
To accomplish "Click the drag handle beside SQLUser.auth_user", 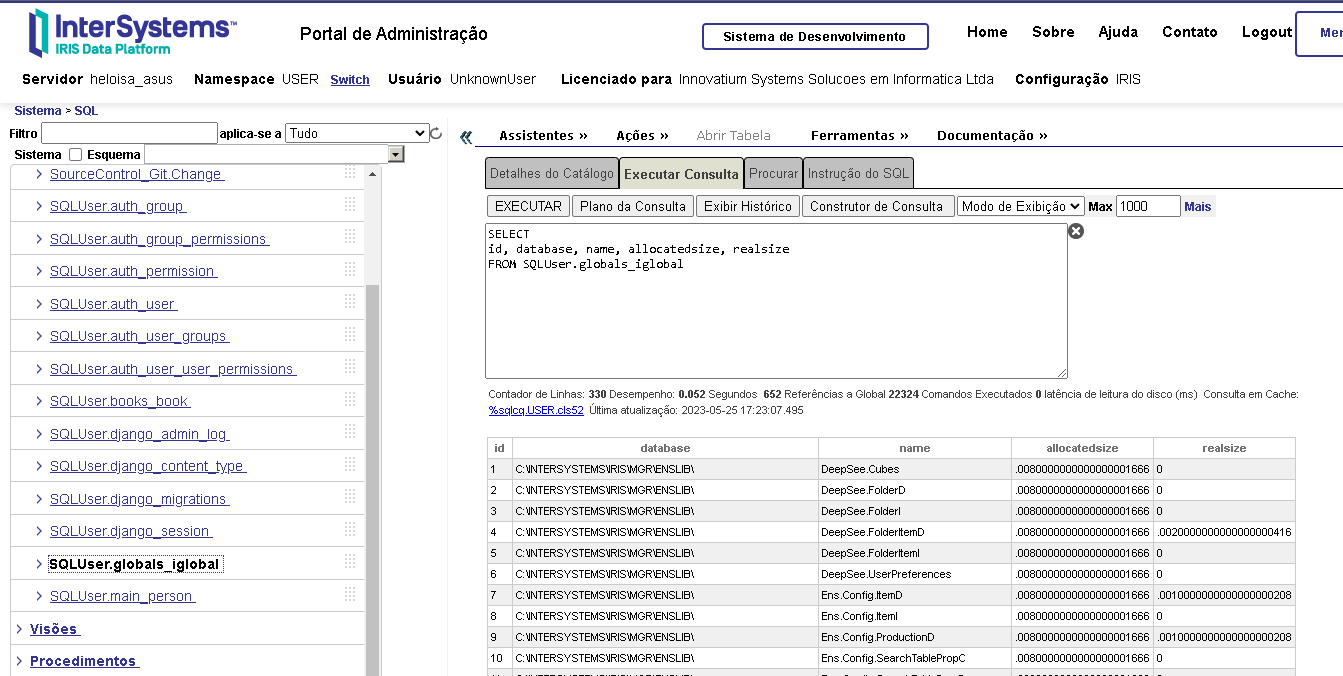I will pyautogui.click(x=350, y=302).
